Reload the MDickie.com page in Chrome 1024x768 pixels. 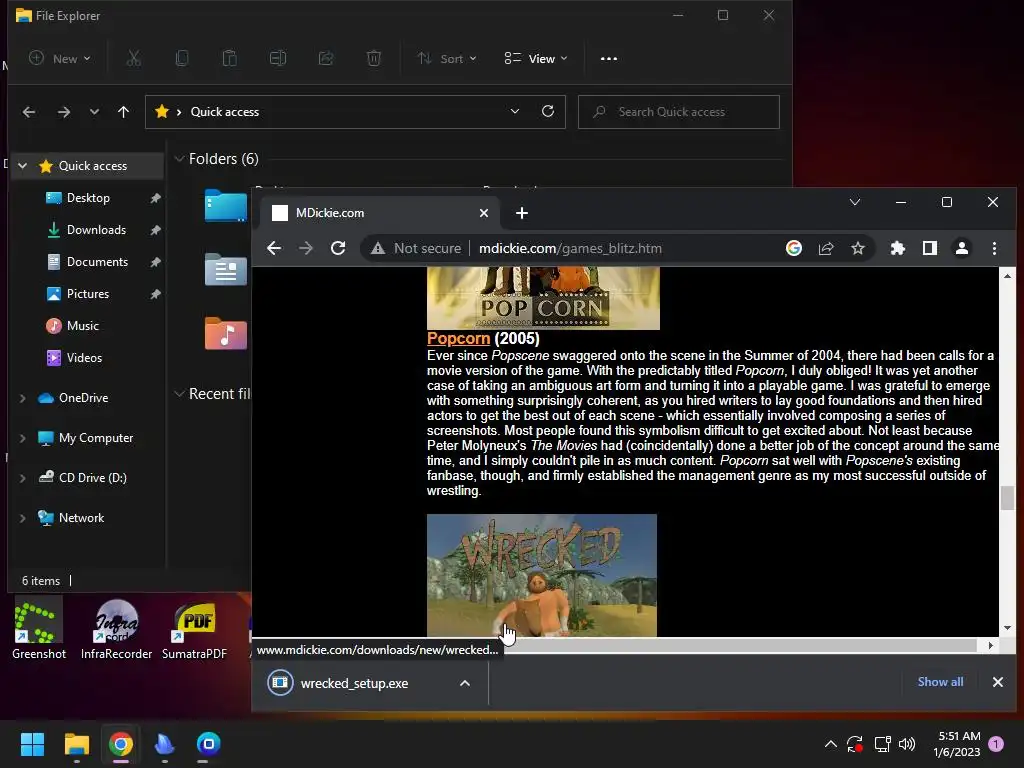(338, 248)
